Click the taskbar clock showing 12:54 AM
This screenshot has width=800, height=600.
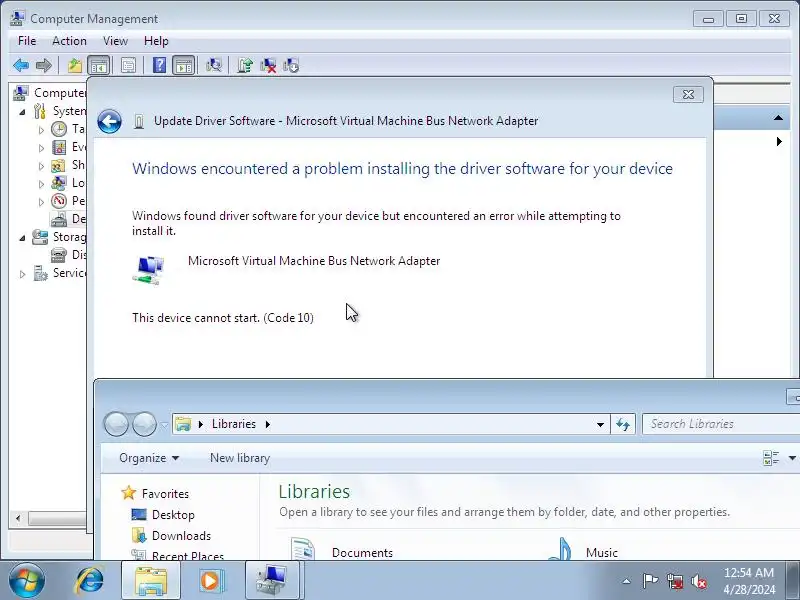pos(749,581)
